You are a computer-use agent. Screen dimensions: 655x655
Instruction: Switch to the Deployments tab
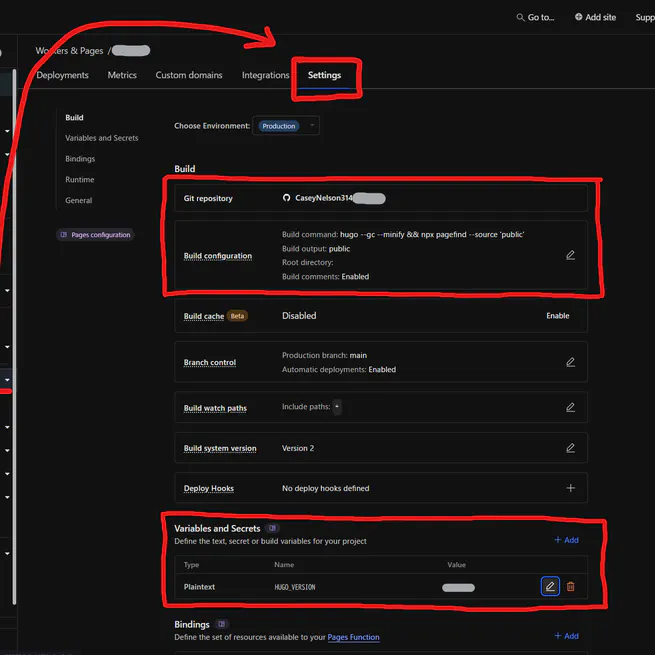(x=62, y=75)
